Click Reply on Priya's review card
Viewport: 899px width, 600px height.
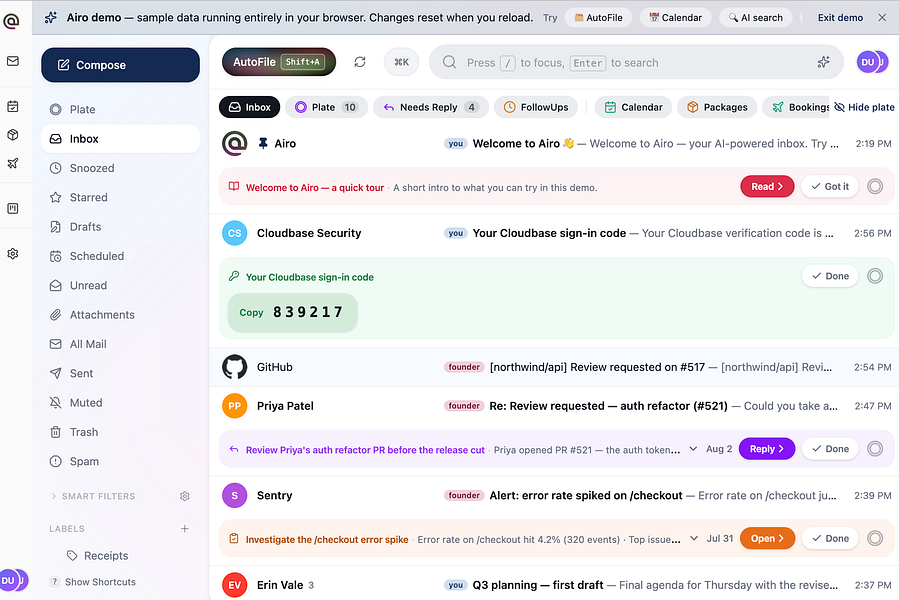tap(767, 449)
